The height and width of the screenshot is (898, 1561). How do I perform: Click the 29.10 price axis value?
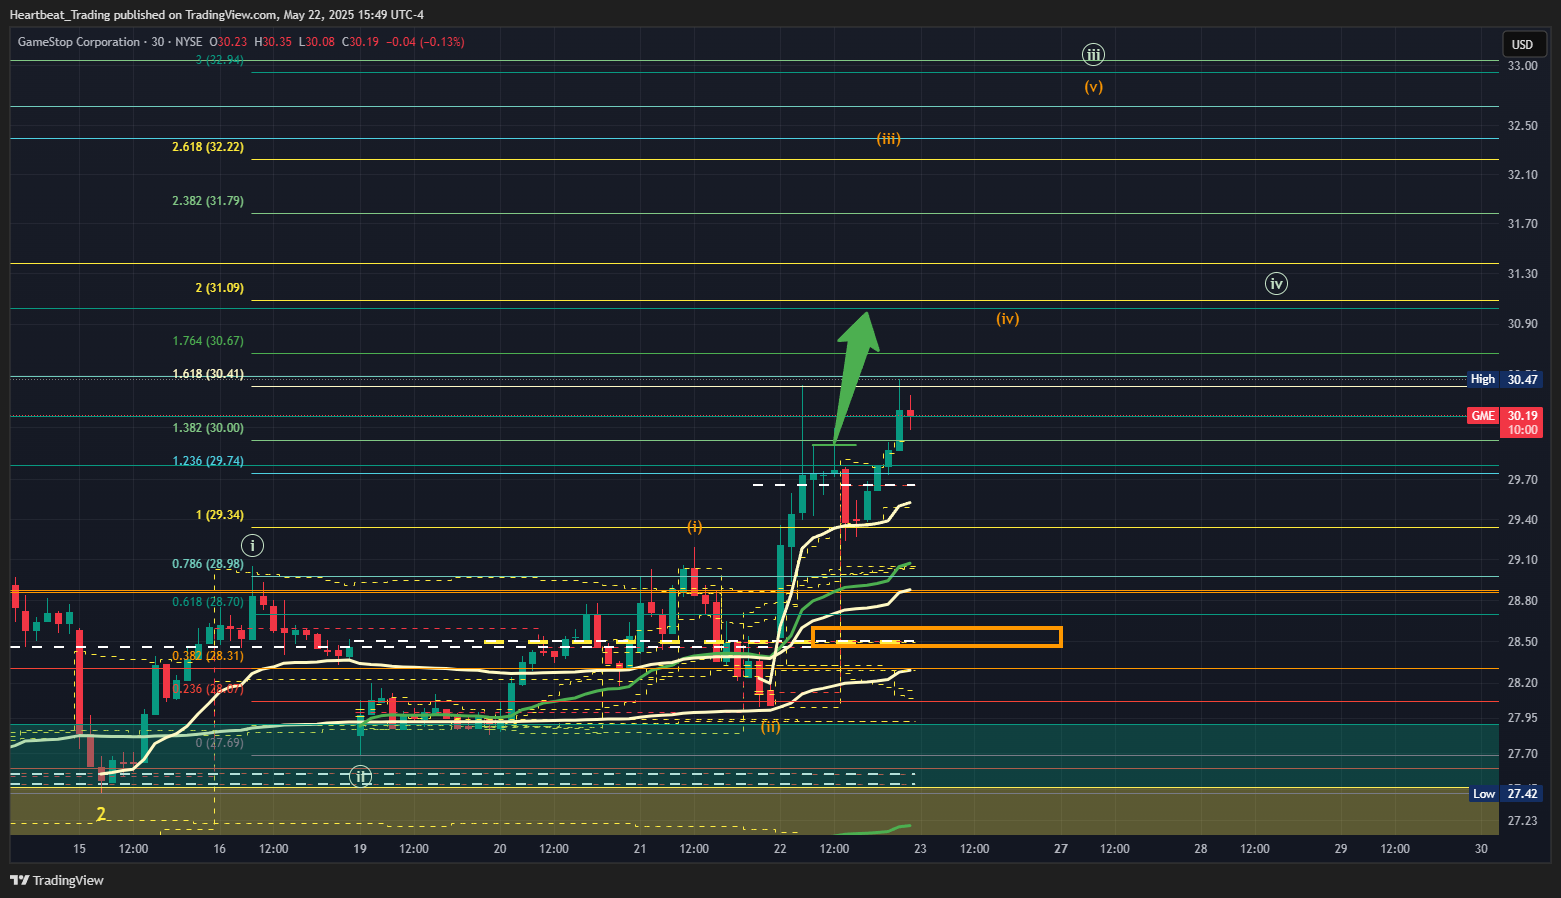(1522, 560)
